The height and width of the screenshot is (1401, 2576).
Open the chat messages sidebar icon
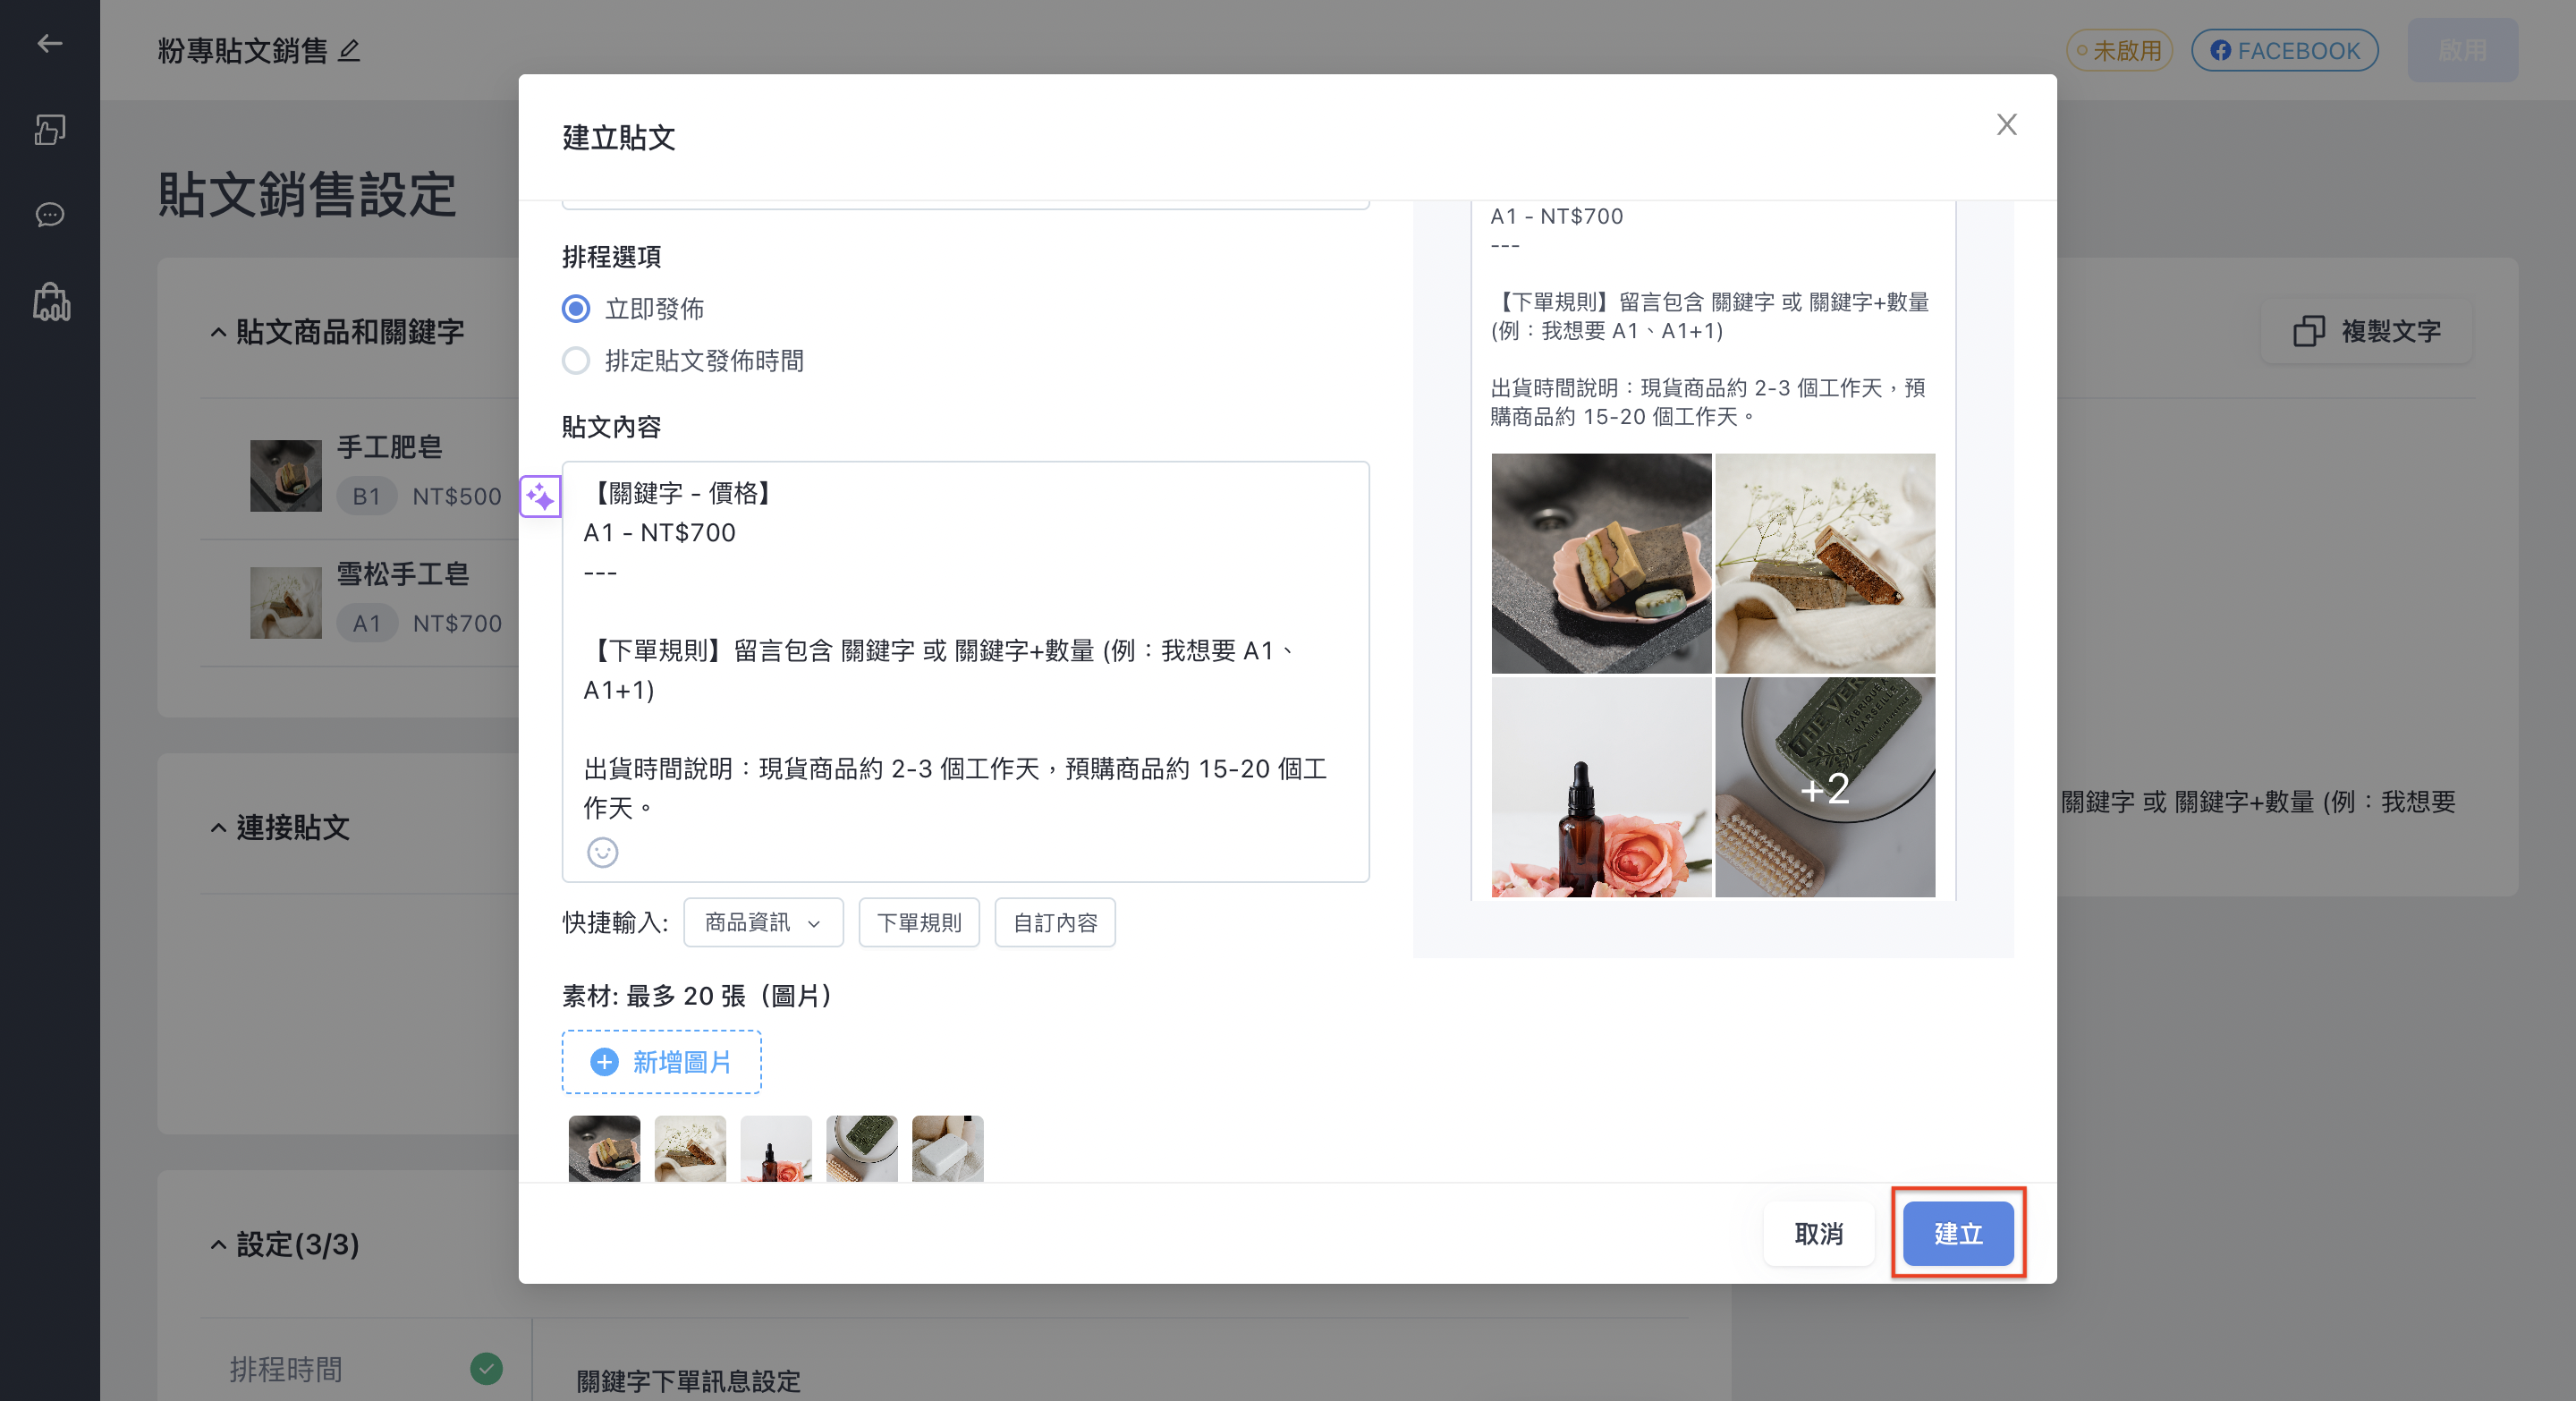click(49, 215)
